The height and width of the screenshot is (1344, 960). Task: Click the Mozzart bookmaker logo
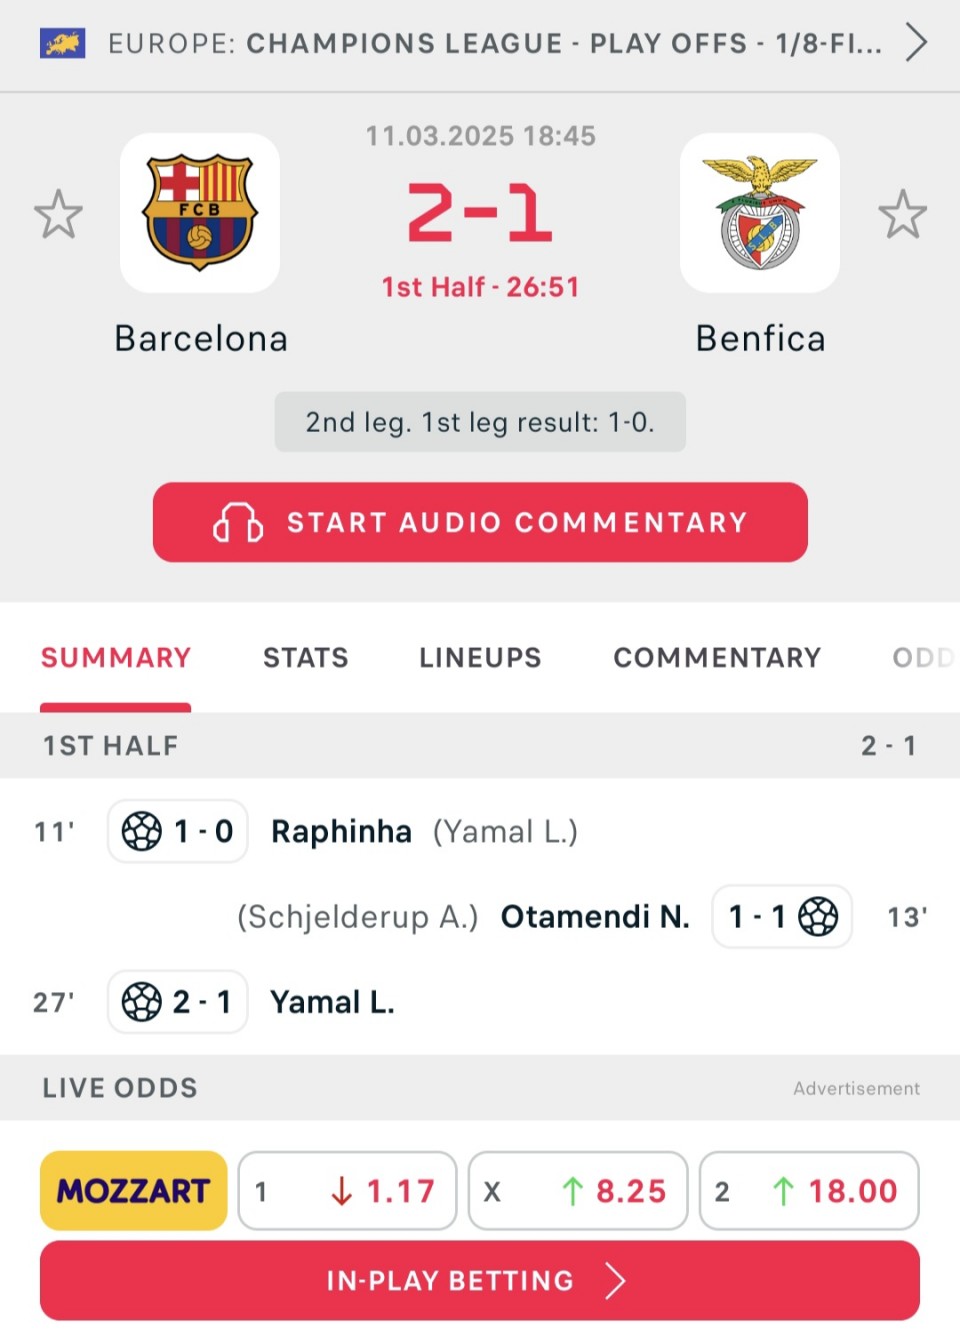134,1190
